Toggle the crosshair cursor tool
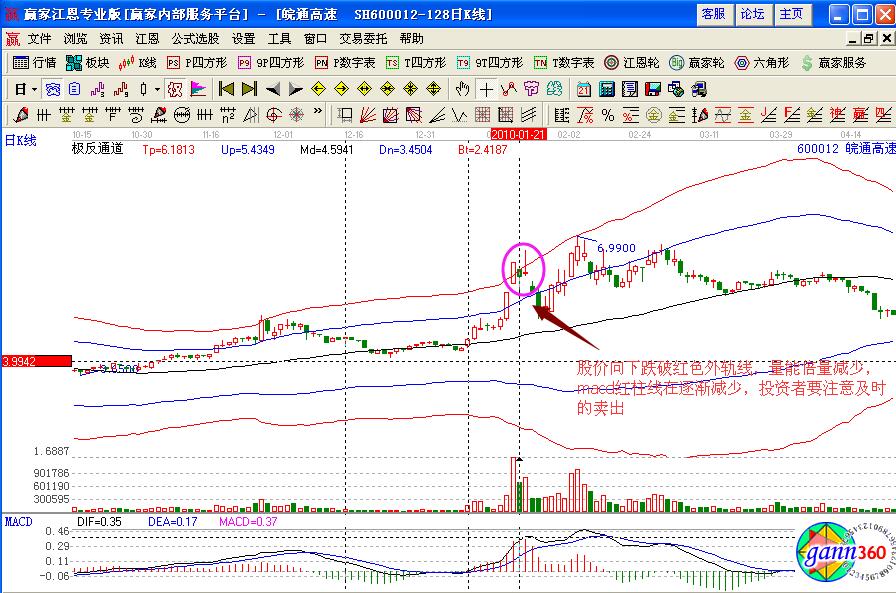This screenshot has width=896, height=593. tap(486, 88)
